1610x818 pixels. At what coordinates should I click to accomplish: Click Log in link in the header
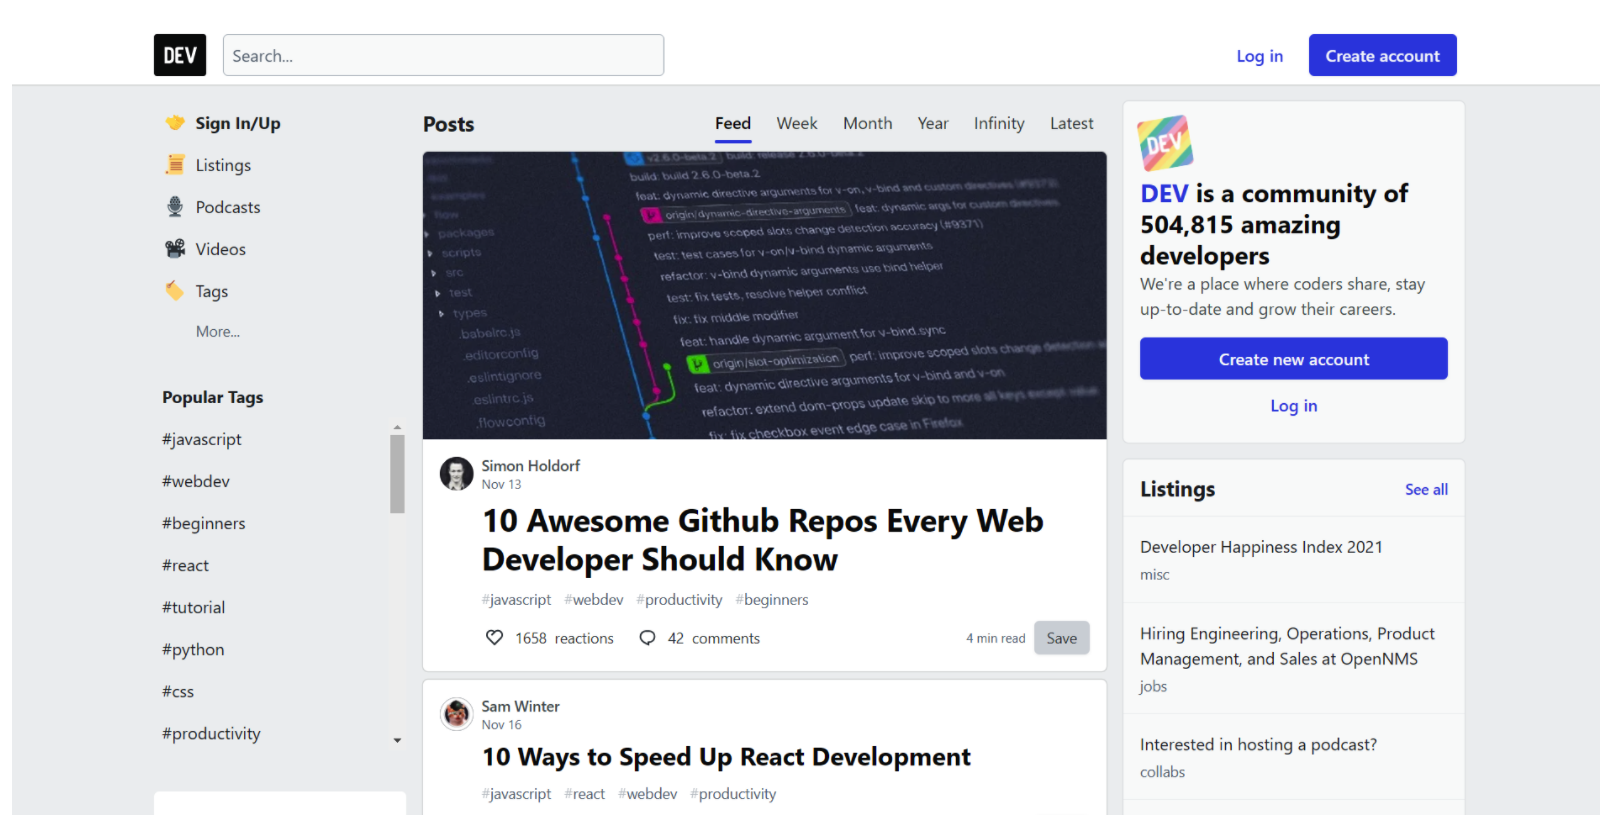click(1260, 56)
